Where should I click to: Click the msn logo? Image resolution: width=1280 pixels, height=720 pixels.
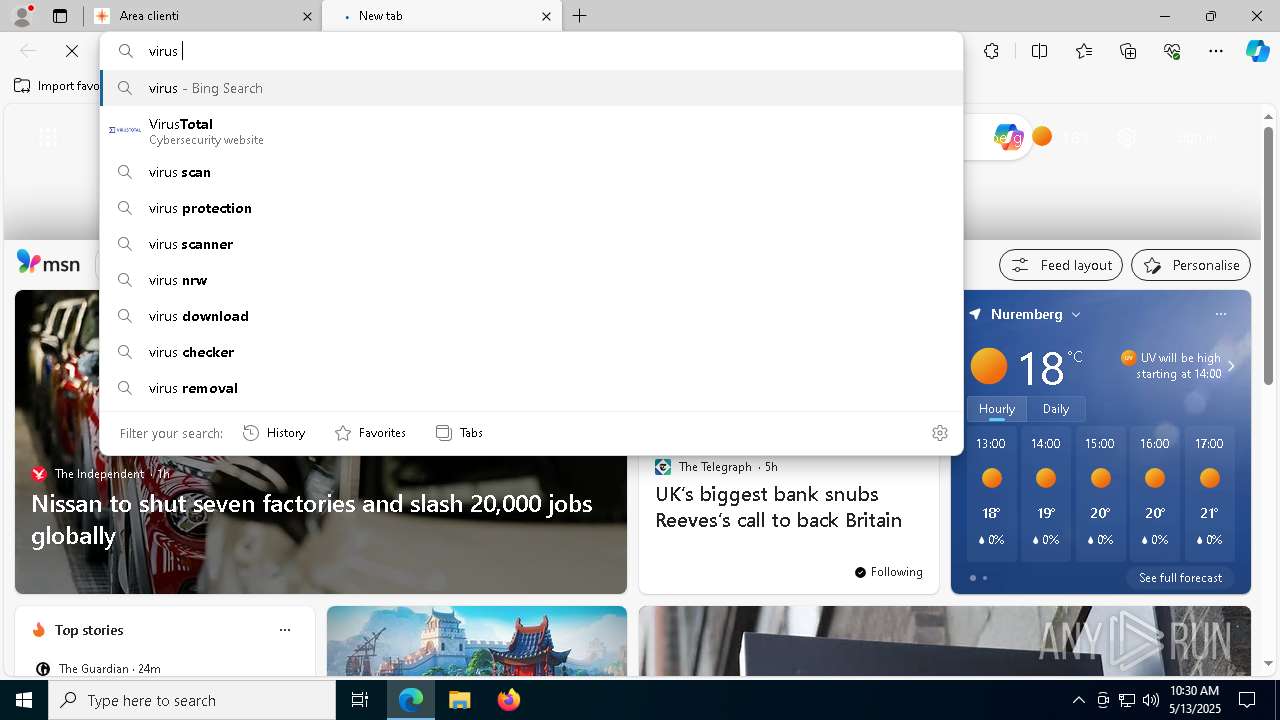click(48, 263)
